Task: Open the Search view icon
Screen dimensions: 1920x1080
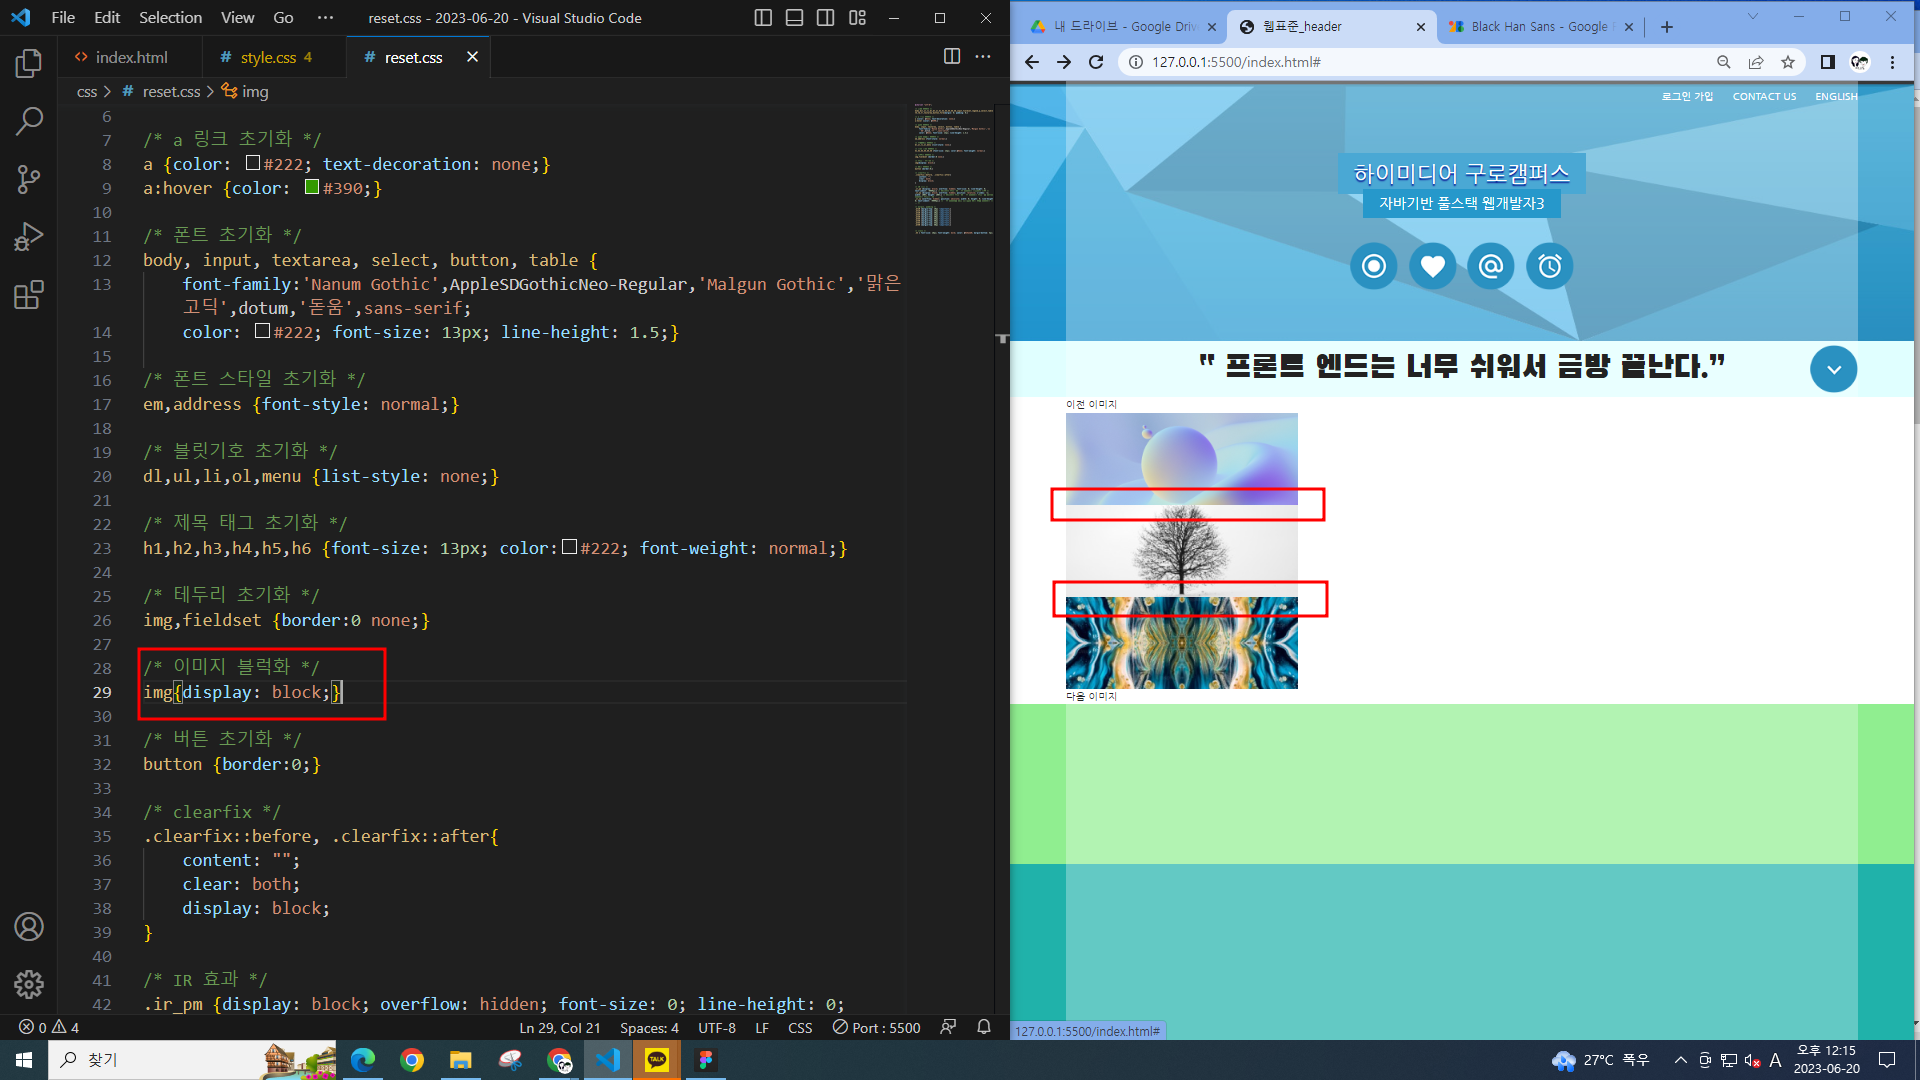Action: tap(29, 121)
